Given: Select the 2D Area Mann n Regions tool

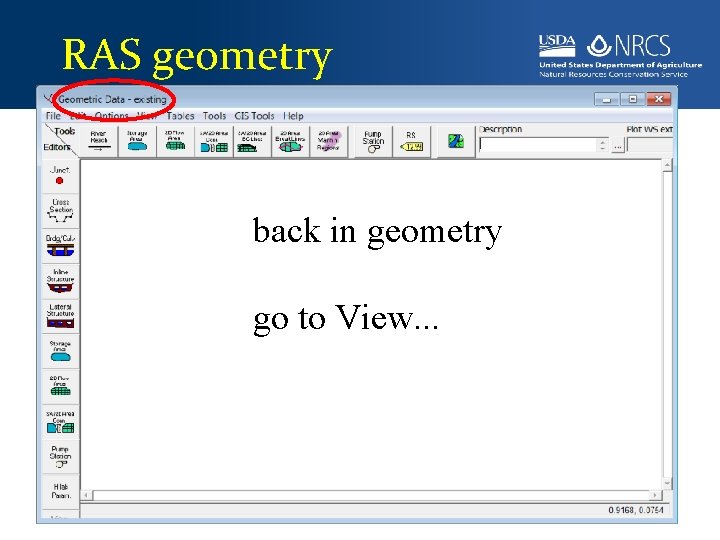Looking at the screenshot, I should click(x=328, y=141).
